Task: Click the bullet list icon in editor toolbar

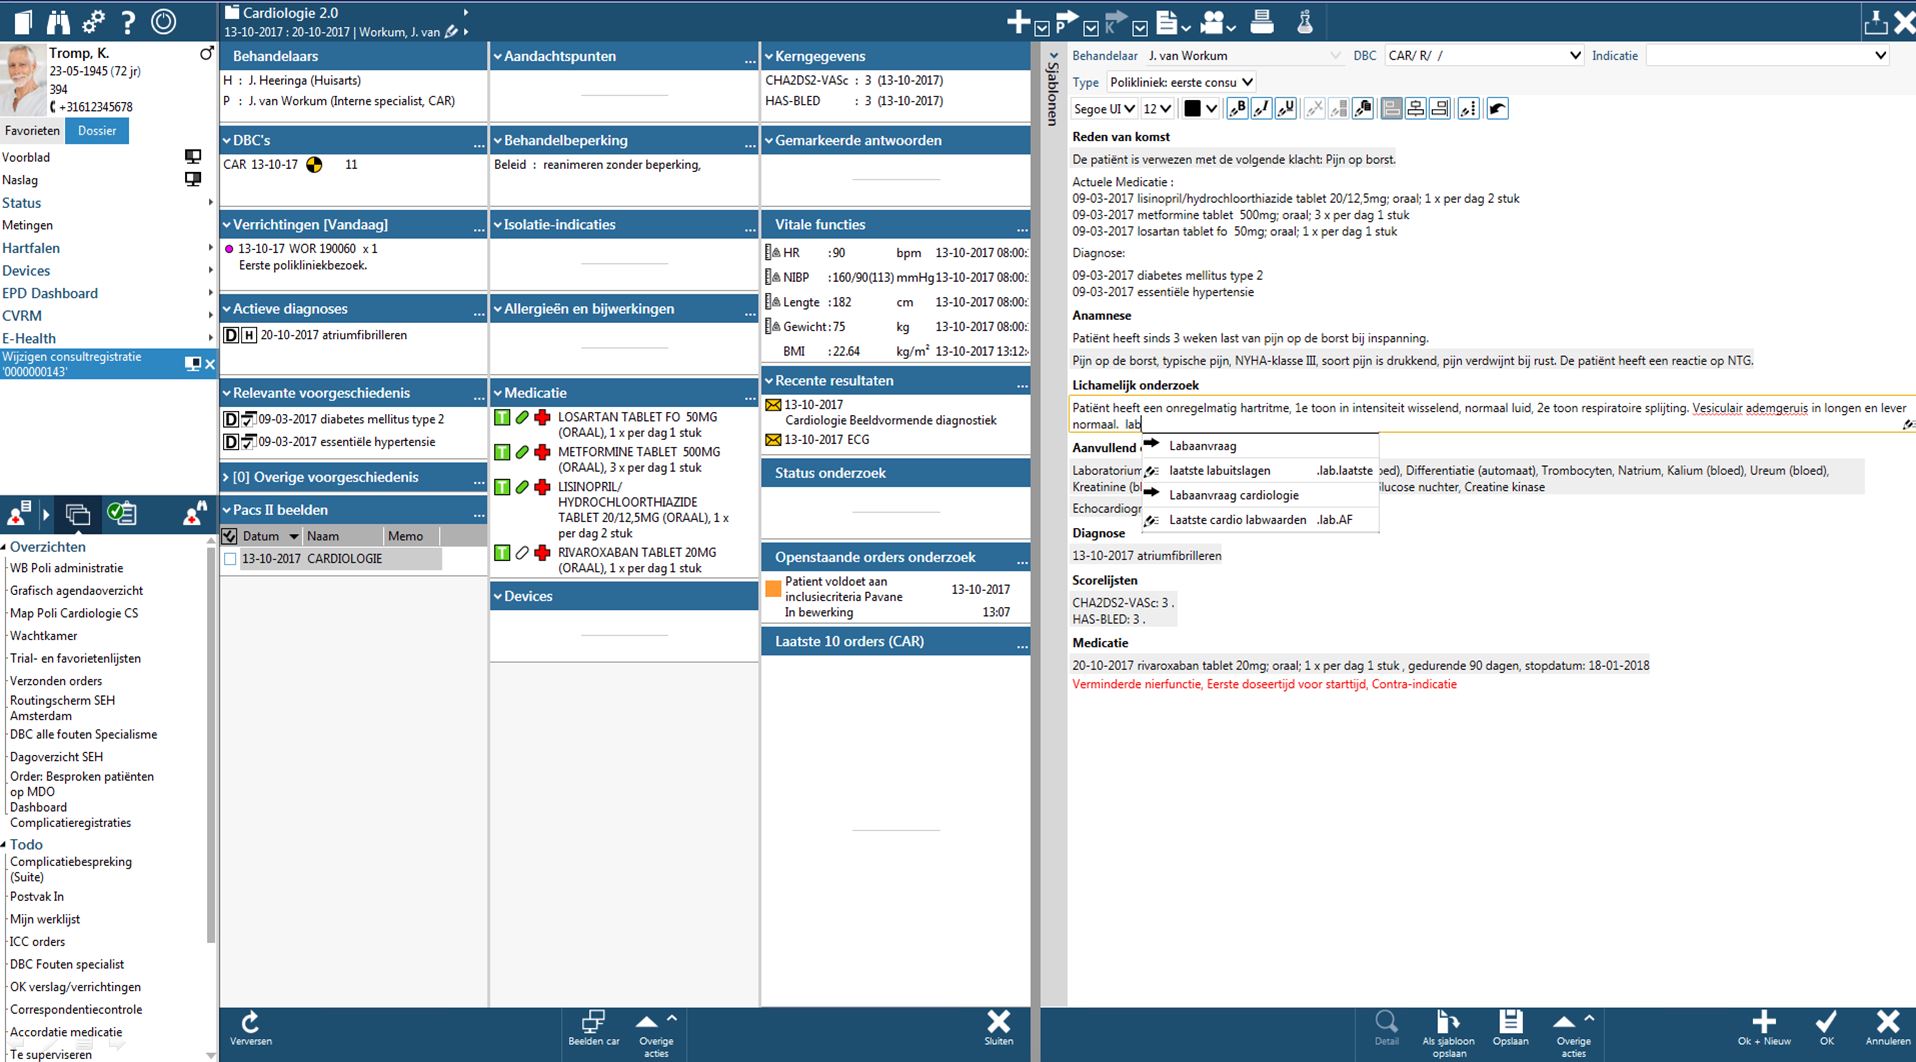Action: 1468,109
